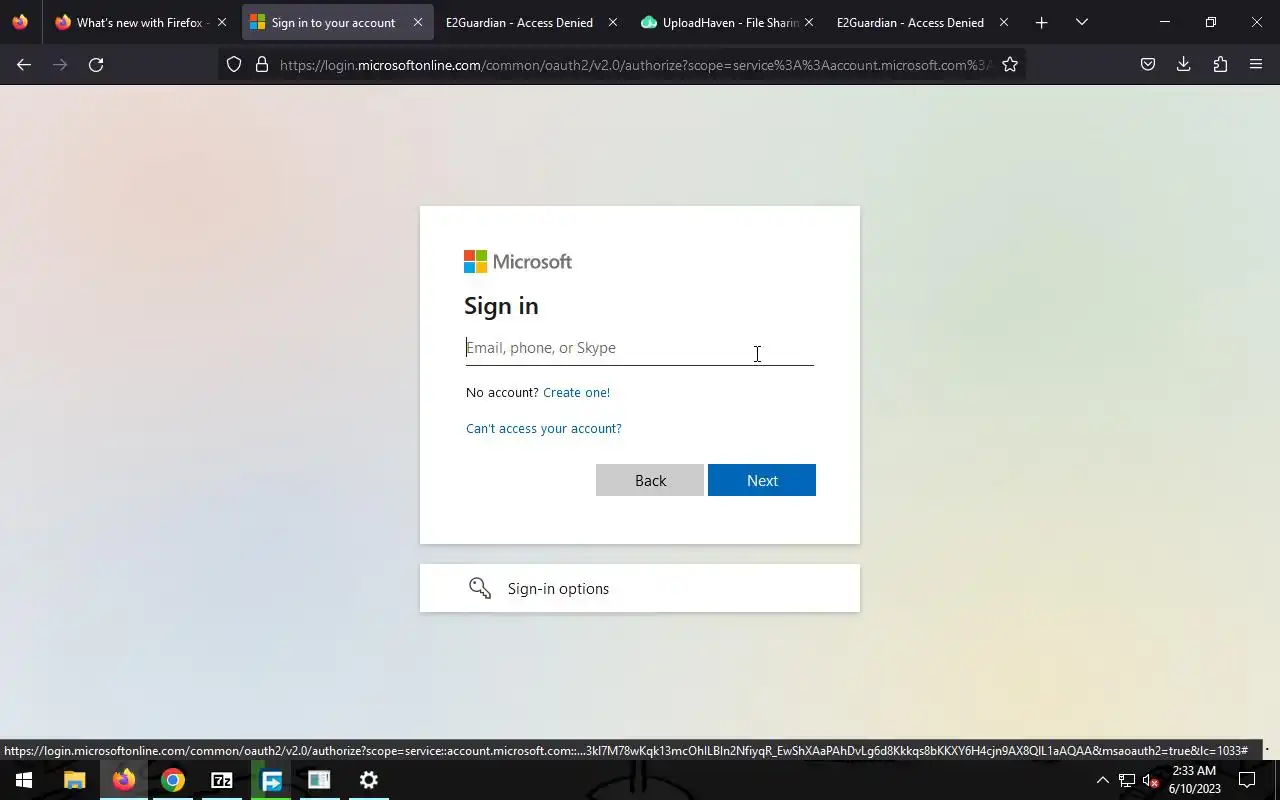Restore down the Firefox window
This screenshot has height=800, width=1280.
(x=1211, y=22)
